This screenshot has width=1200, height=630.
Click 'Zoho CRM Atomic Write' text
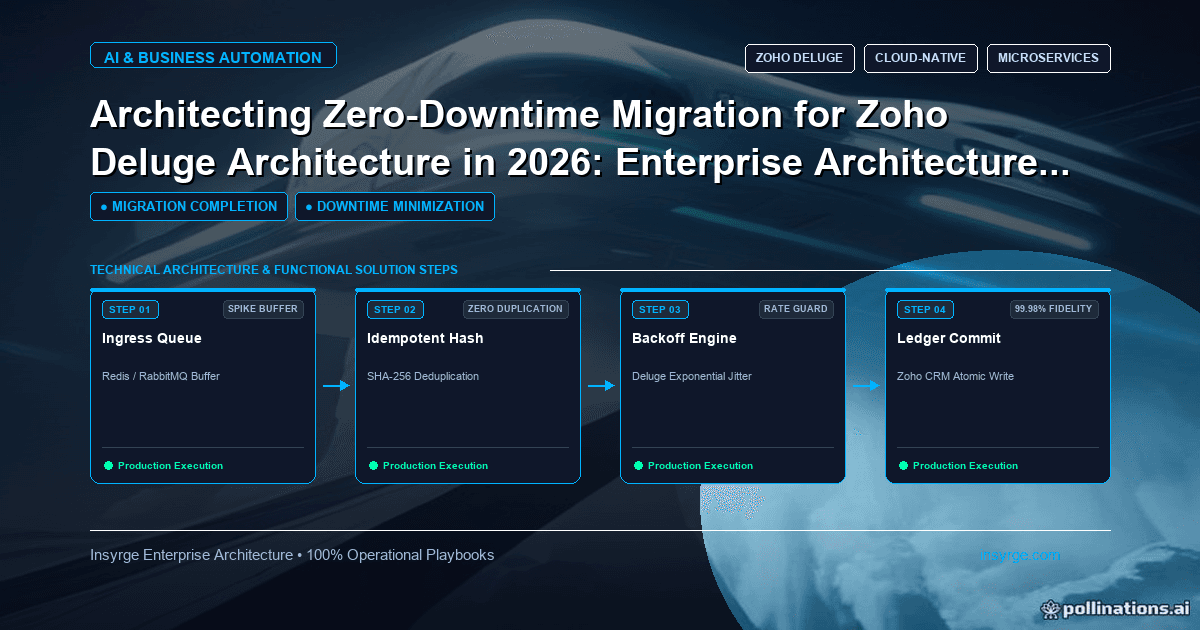(x=955, y=376)
